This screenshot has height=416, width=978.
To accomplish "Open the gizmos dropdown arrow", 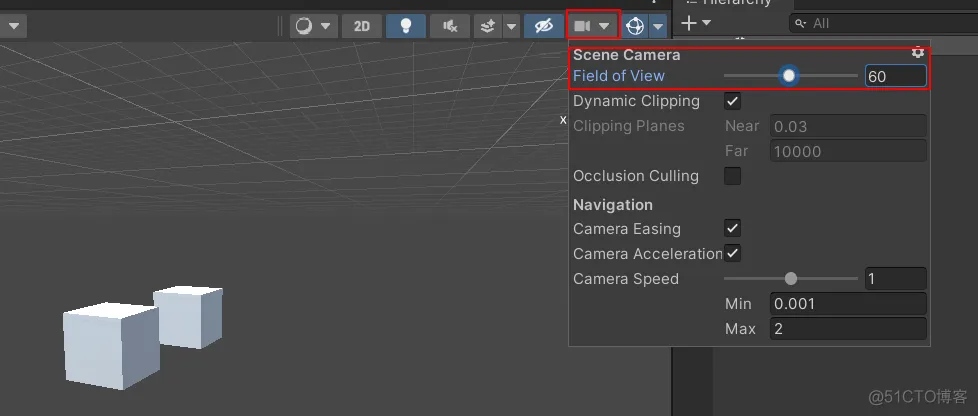I will (658, 26).
